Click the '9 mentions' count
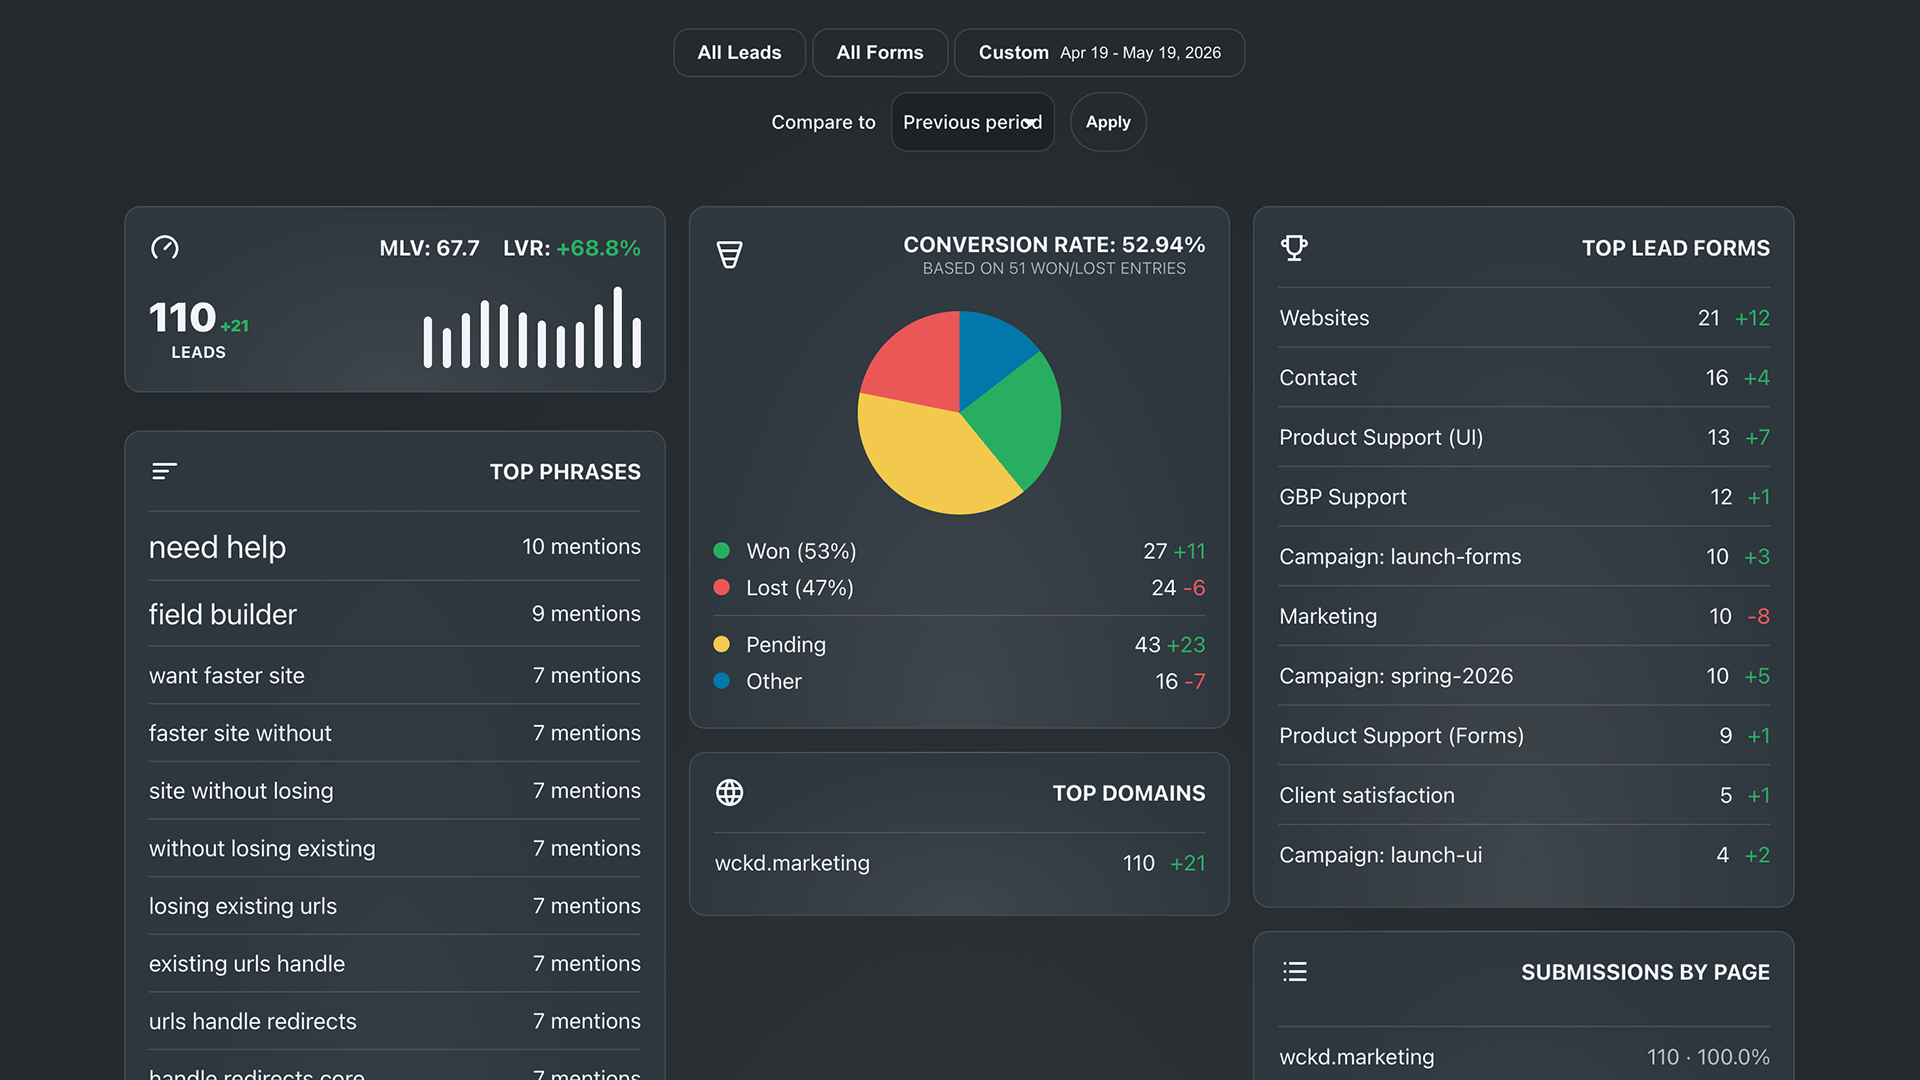 pyautogui.click(x=586, y=614)
